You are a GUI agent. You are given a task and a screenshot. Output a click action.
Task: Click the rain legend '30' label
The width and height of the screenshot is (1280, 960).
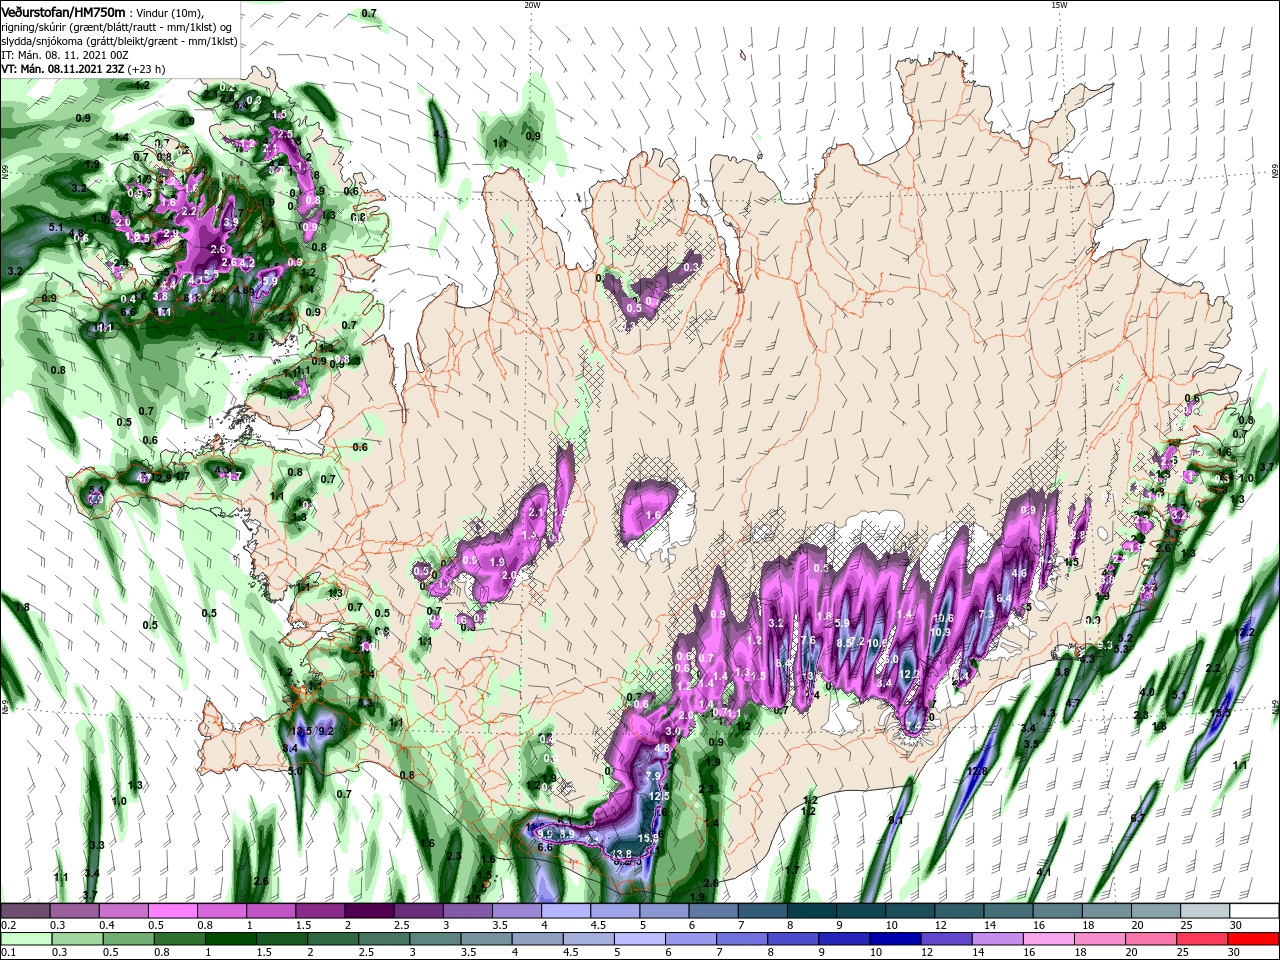(1236, 953)
